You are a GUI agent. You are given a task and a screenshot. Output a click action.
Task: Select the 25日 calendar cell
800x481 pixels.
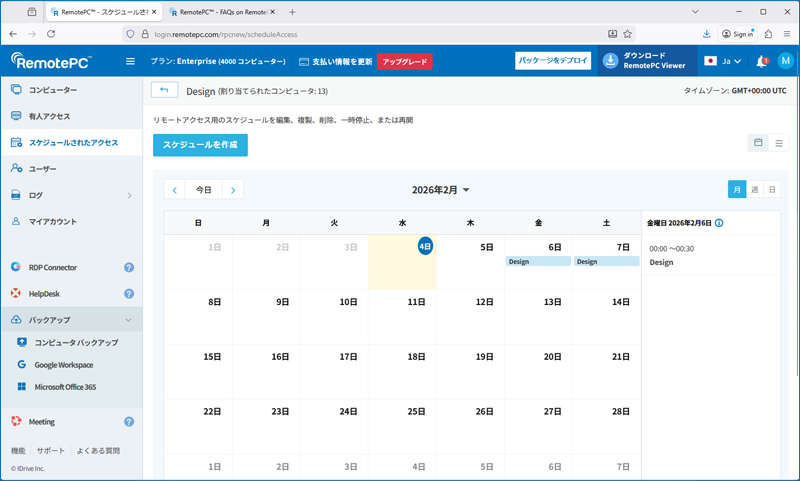402,426
